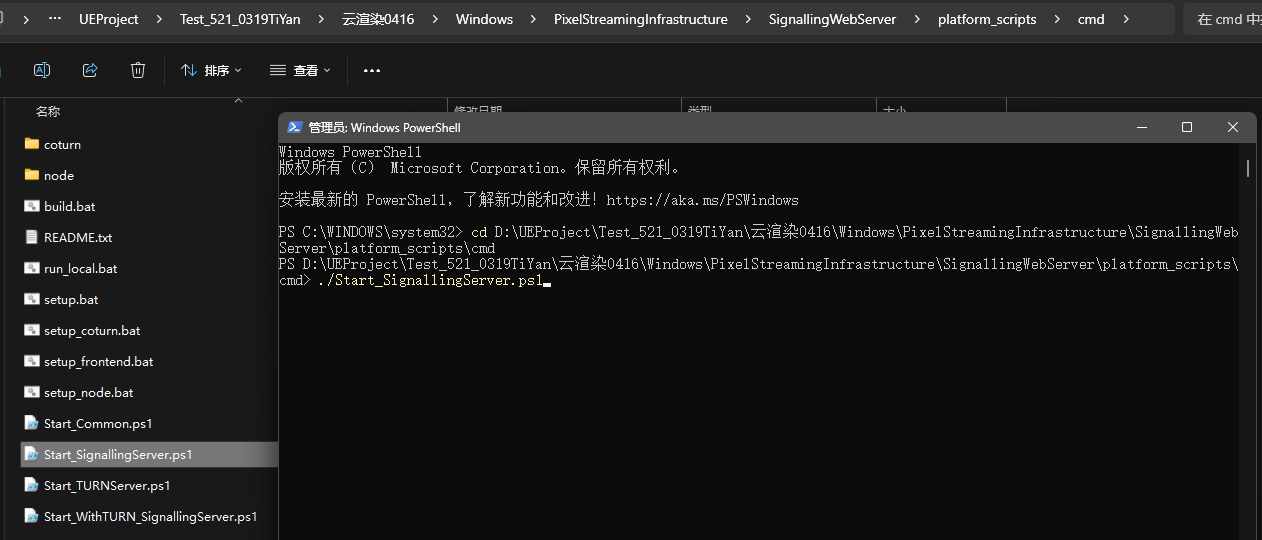Viewport: 1262px width, 540px height.
Task: Sort by the 名称 column header
Action: pos(48,112)
